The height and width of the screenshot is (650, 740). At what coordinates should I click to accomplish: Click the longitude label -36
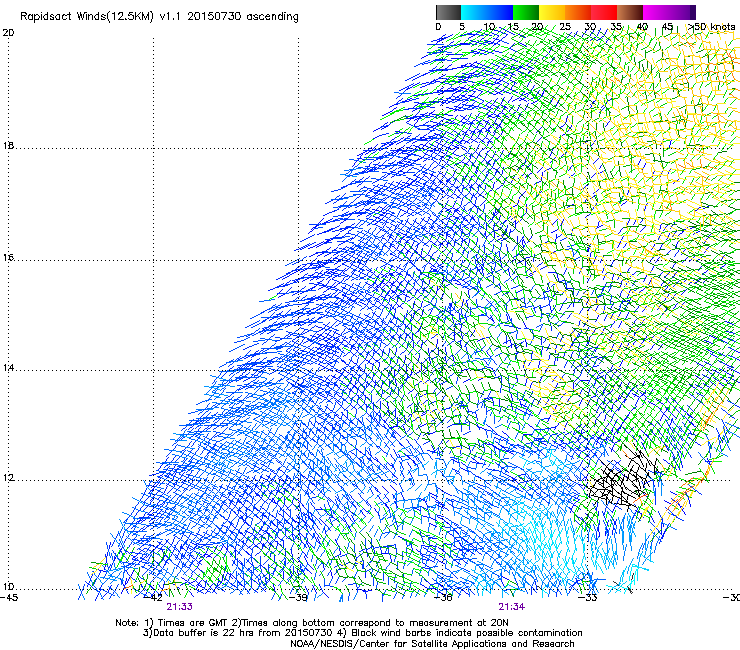click(x=443, y=598)
